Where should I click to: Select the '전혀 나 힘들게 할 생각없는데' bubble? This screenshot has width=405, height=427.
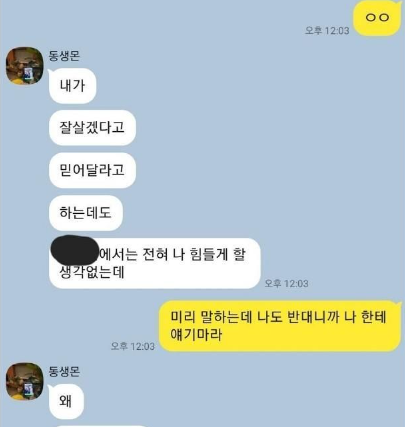155,263
